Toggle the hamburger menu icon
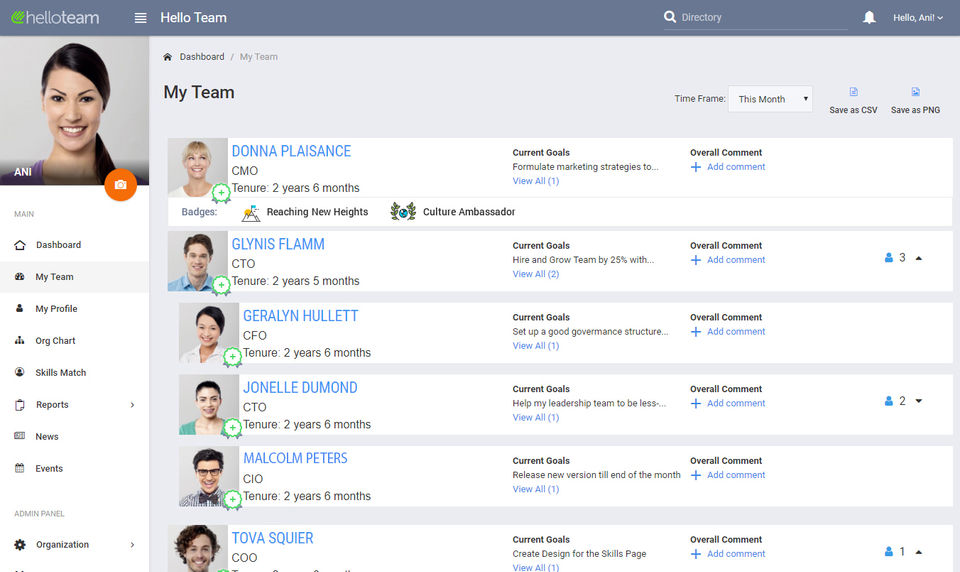This screenshot has height=572, width=960. [x=140, y=18]
